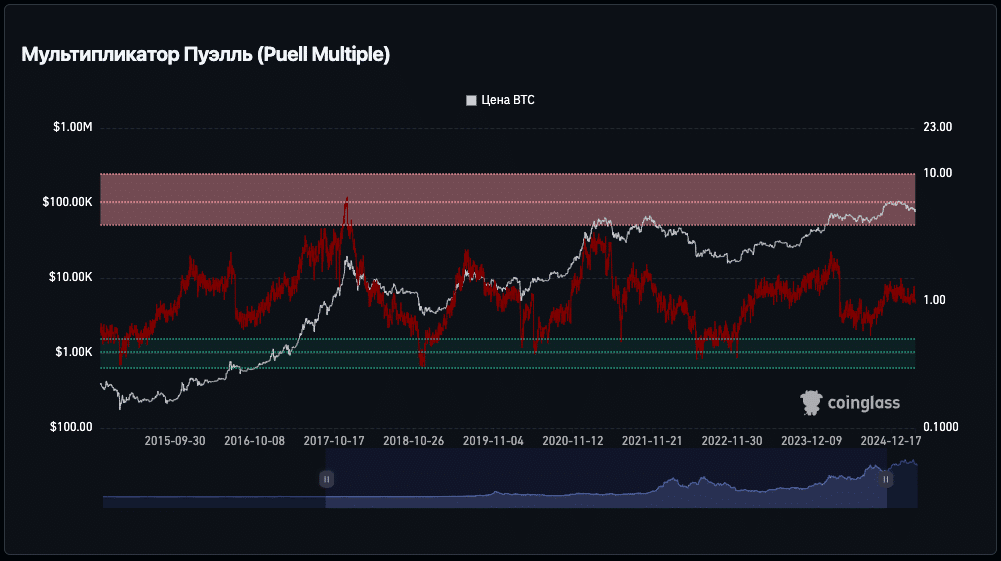The height and width of the screenshot is (561, 1001).
Task: Click the 1.00 right axis label
Action: (934, 300)
